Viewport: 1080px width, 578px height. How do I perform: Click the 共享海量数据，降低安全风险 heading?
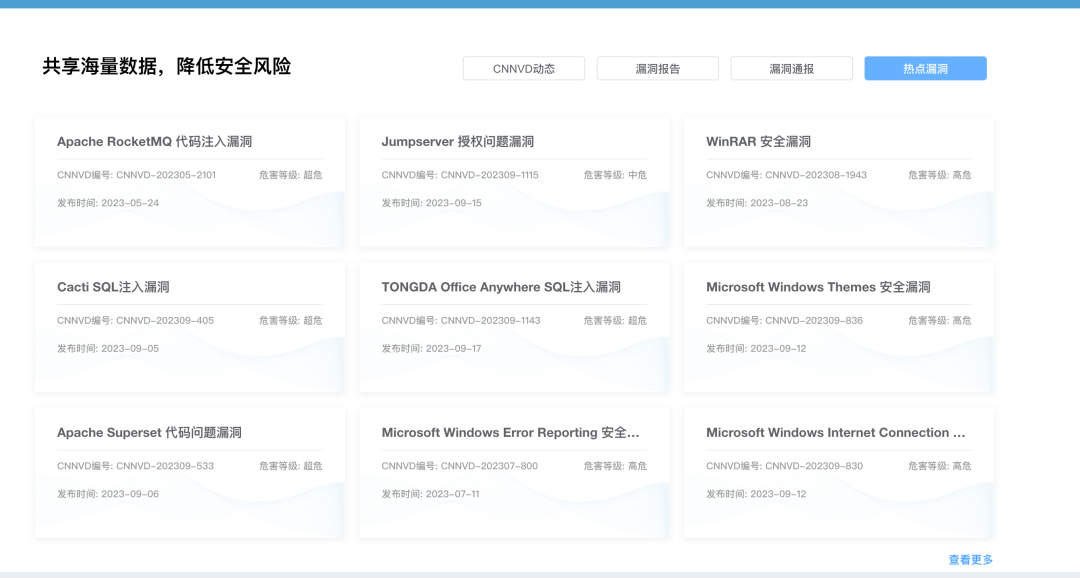(167, 66)
